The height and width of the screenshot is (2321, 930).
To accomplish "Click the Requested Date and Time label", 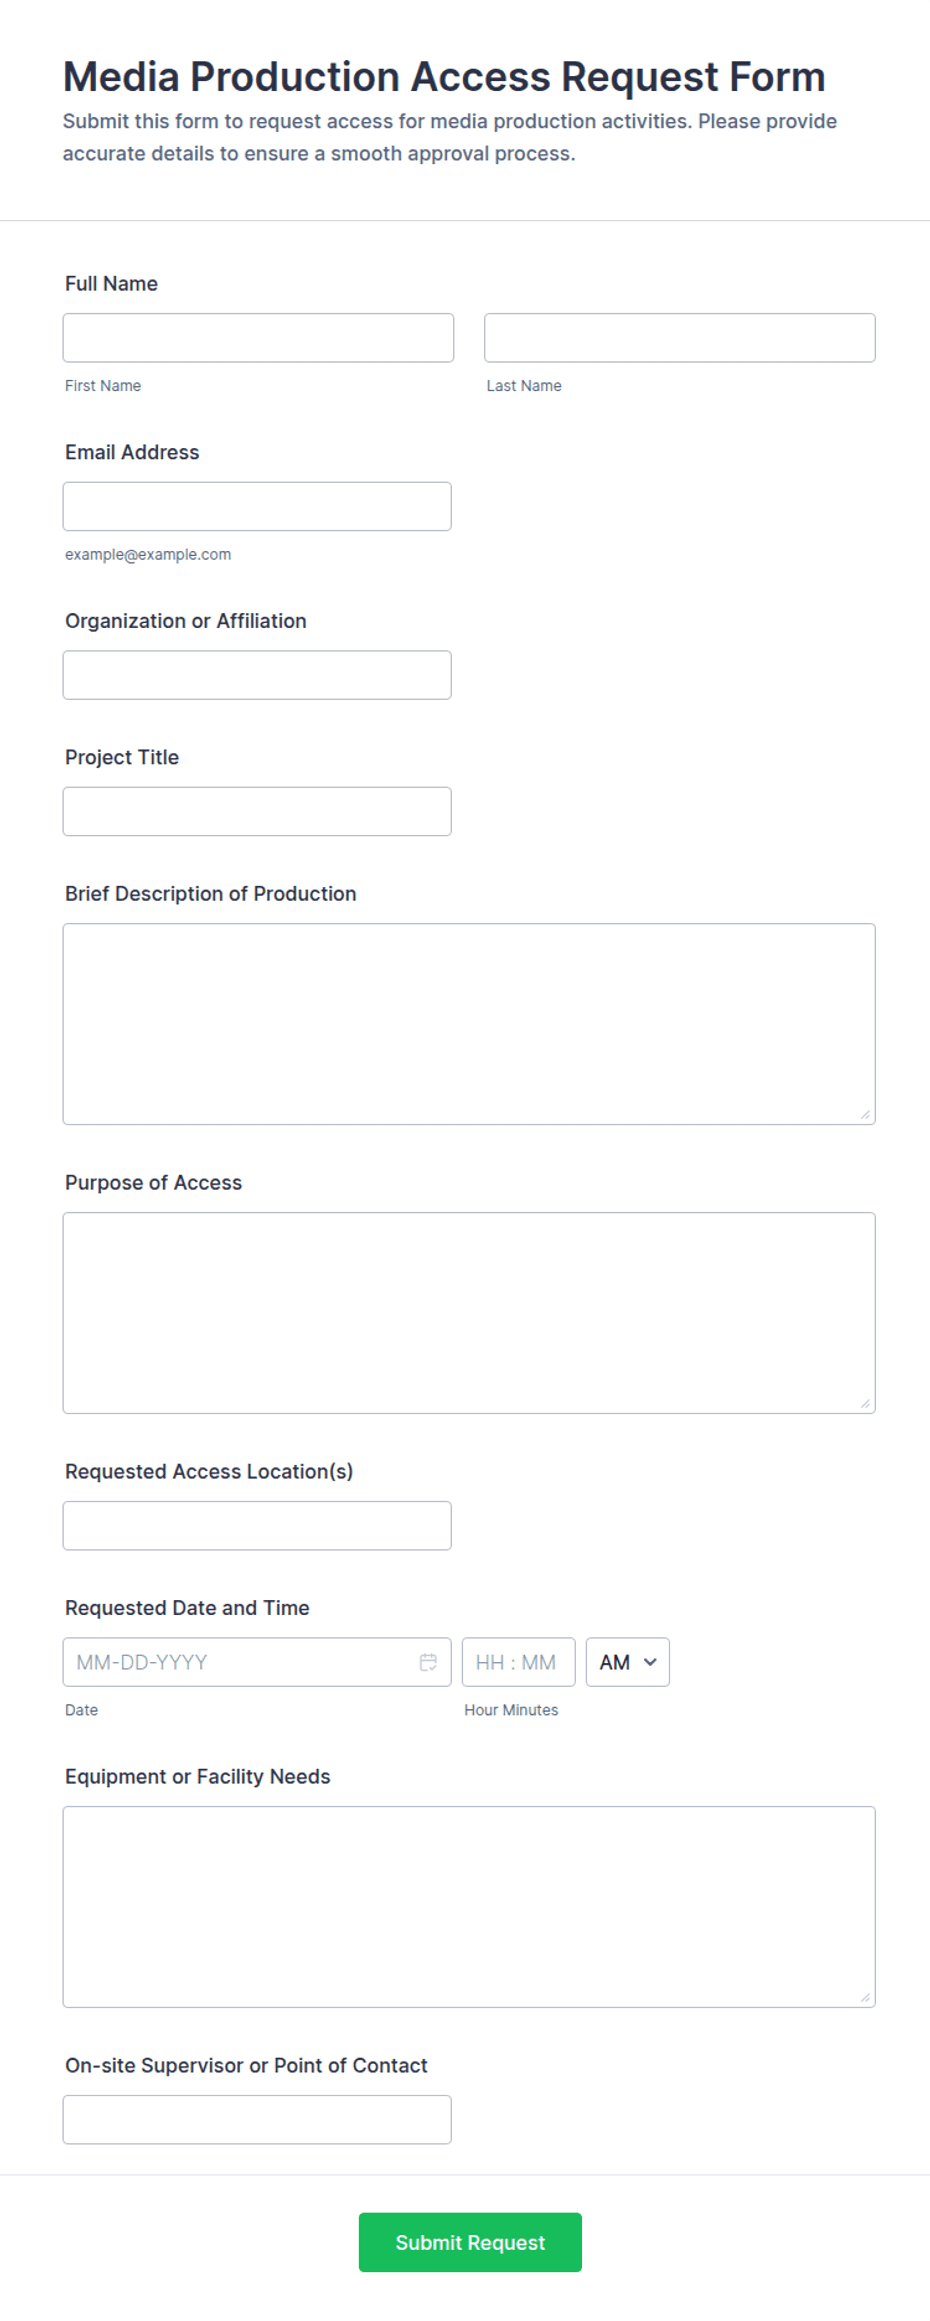I will coord(187,1608).
